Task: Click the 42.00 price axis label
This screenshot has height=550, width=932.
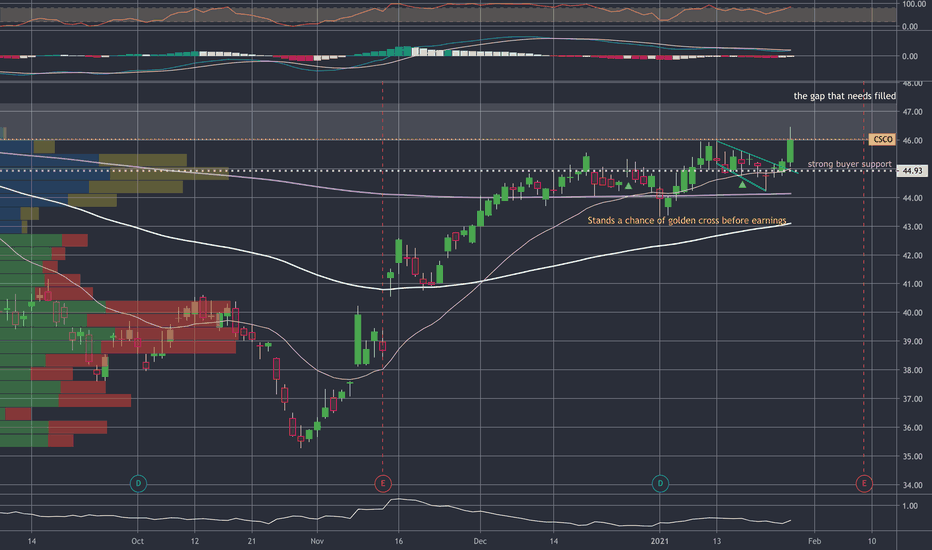Action: [x=912, y=255]
